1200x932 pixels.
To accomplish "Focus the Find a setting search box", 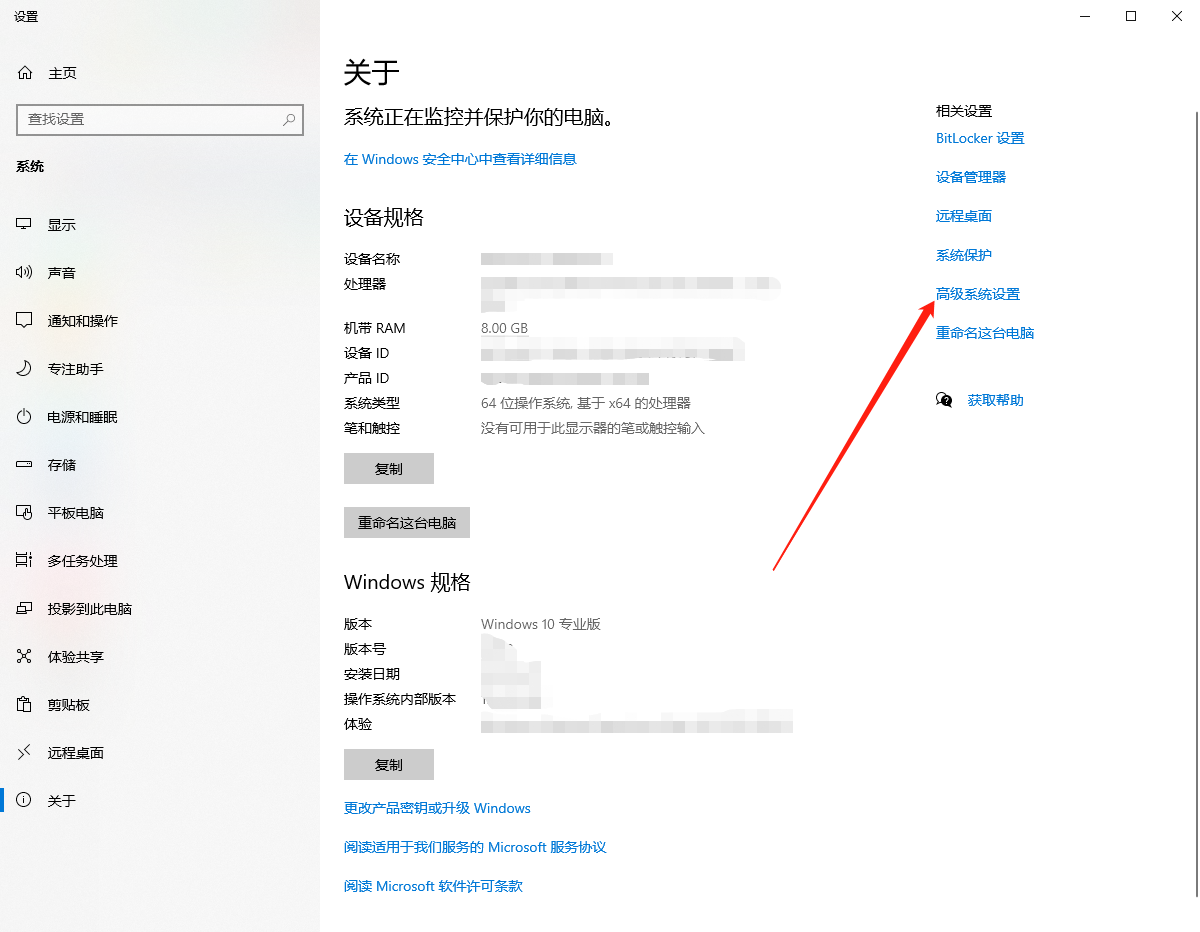I will pos(150,119).
